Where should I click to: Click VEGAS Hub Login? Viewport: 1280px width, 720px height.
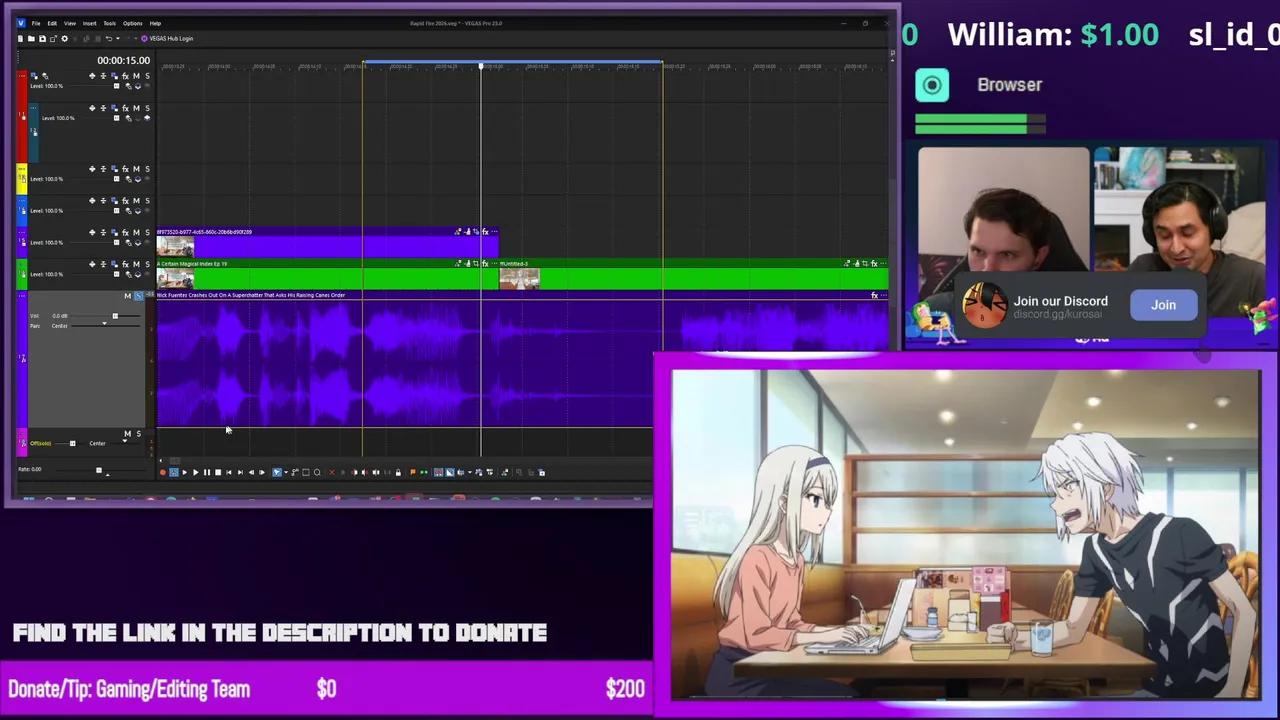(x=167, y=39)
